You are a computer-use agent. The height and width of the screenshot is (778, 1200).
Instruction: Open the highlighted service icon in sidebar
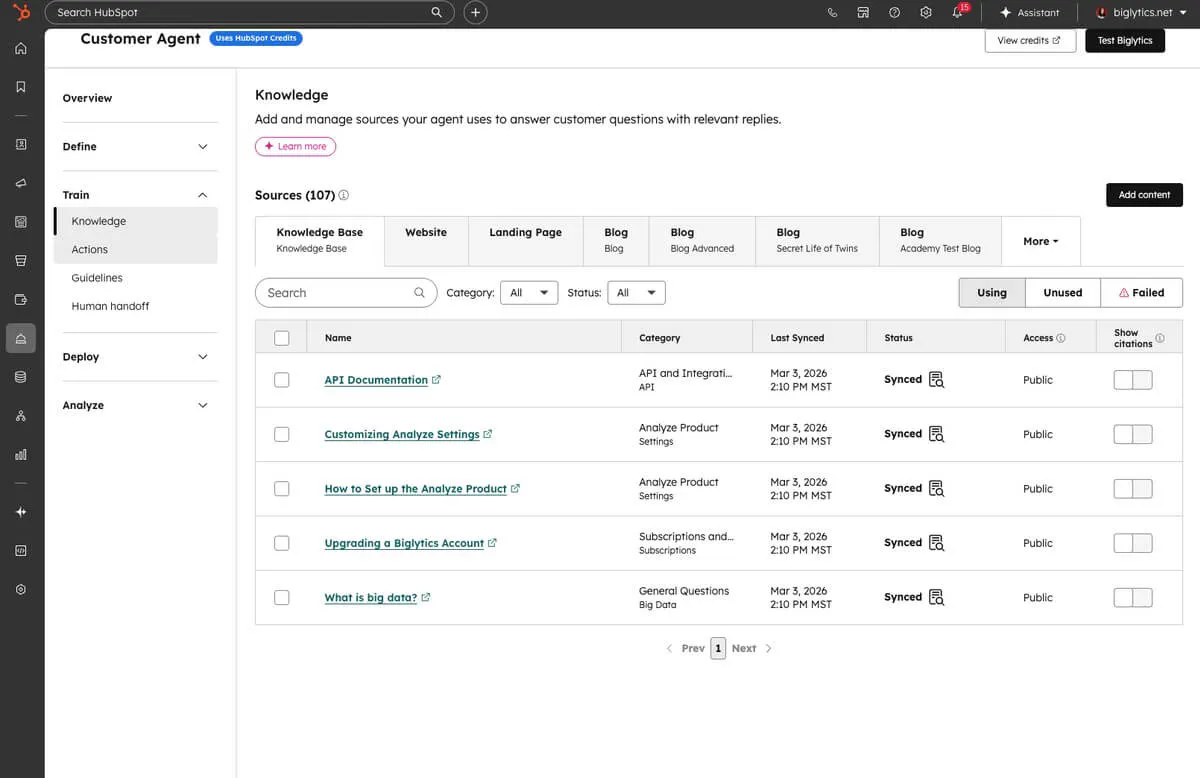[x=21, y=338]
